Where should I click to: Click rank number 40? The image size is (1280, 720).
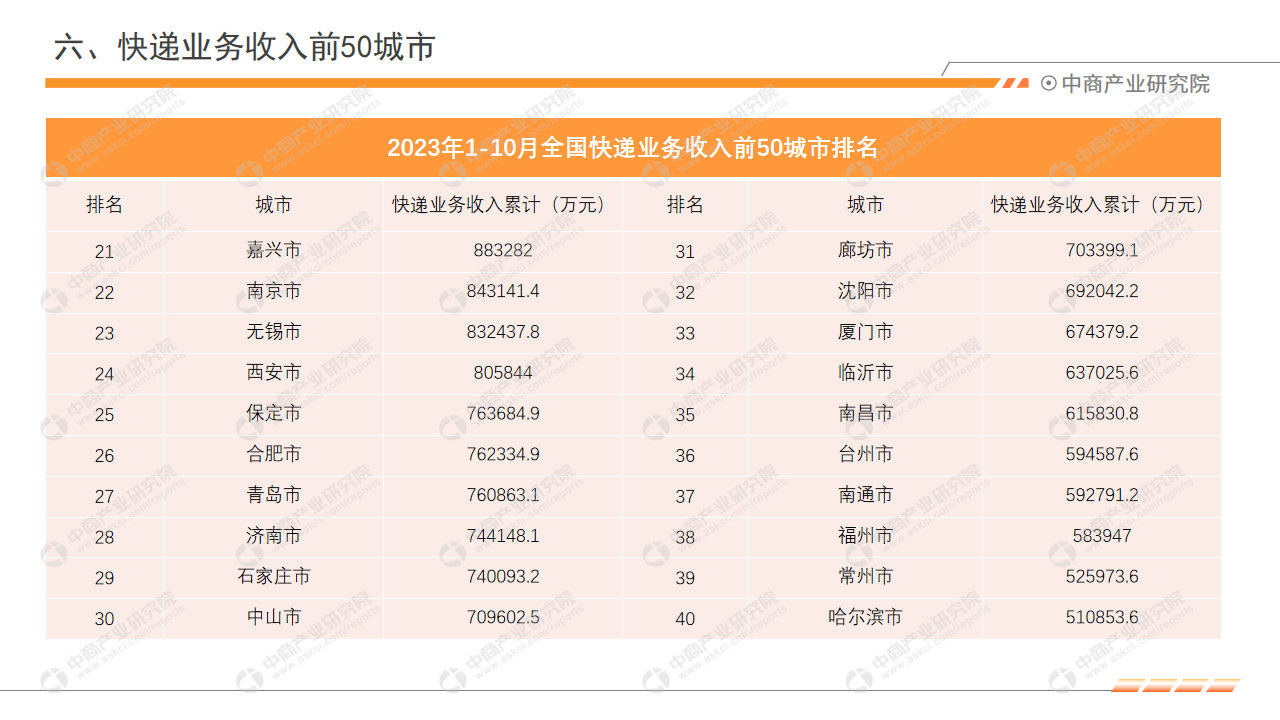685,619
